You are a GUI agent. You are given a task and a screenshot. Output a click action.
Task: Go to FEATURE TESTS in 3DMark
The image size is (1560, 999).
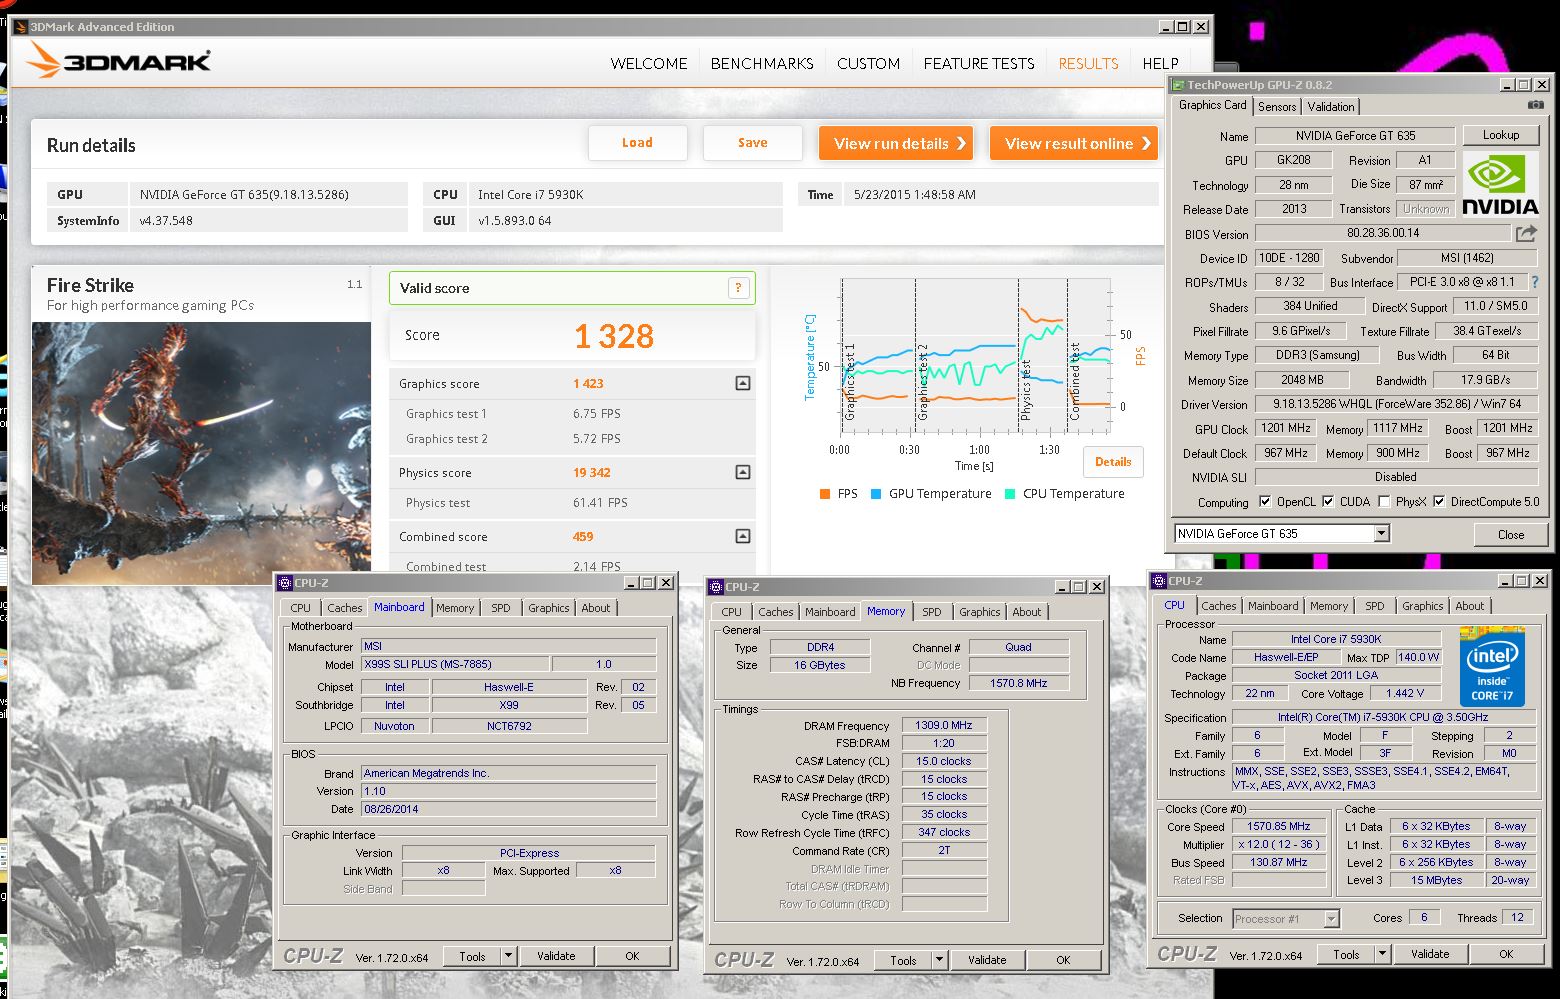click(979, 63)
